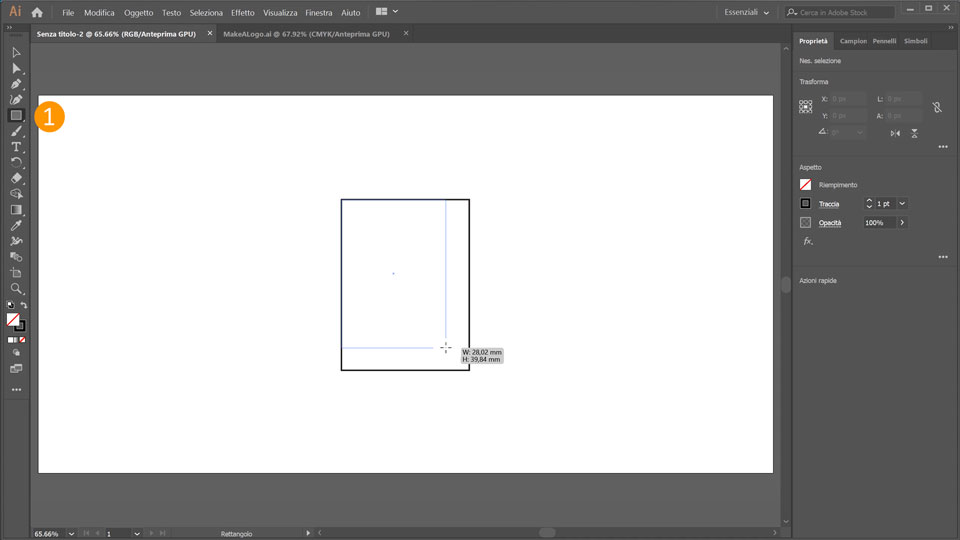This screenshot has width=960, height=540.
Task: Open the Finestra menu
Action: click(x=319, y=12)
